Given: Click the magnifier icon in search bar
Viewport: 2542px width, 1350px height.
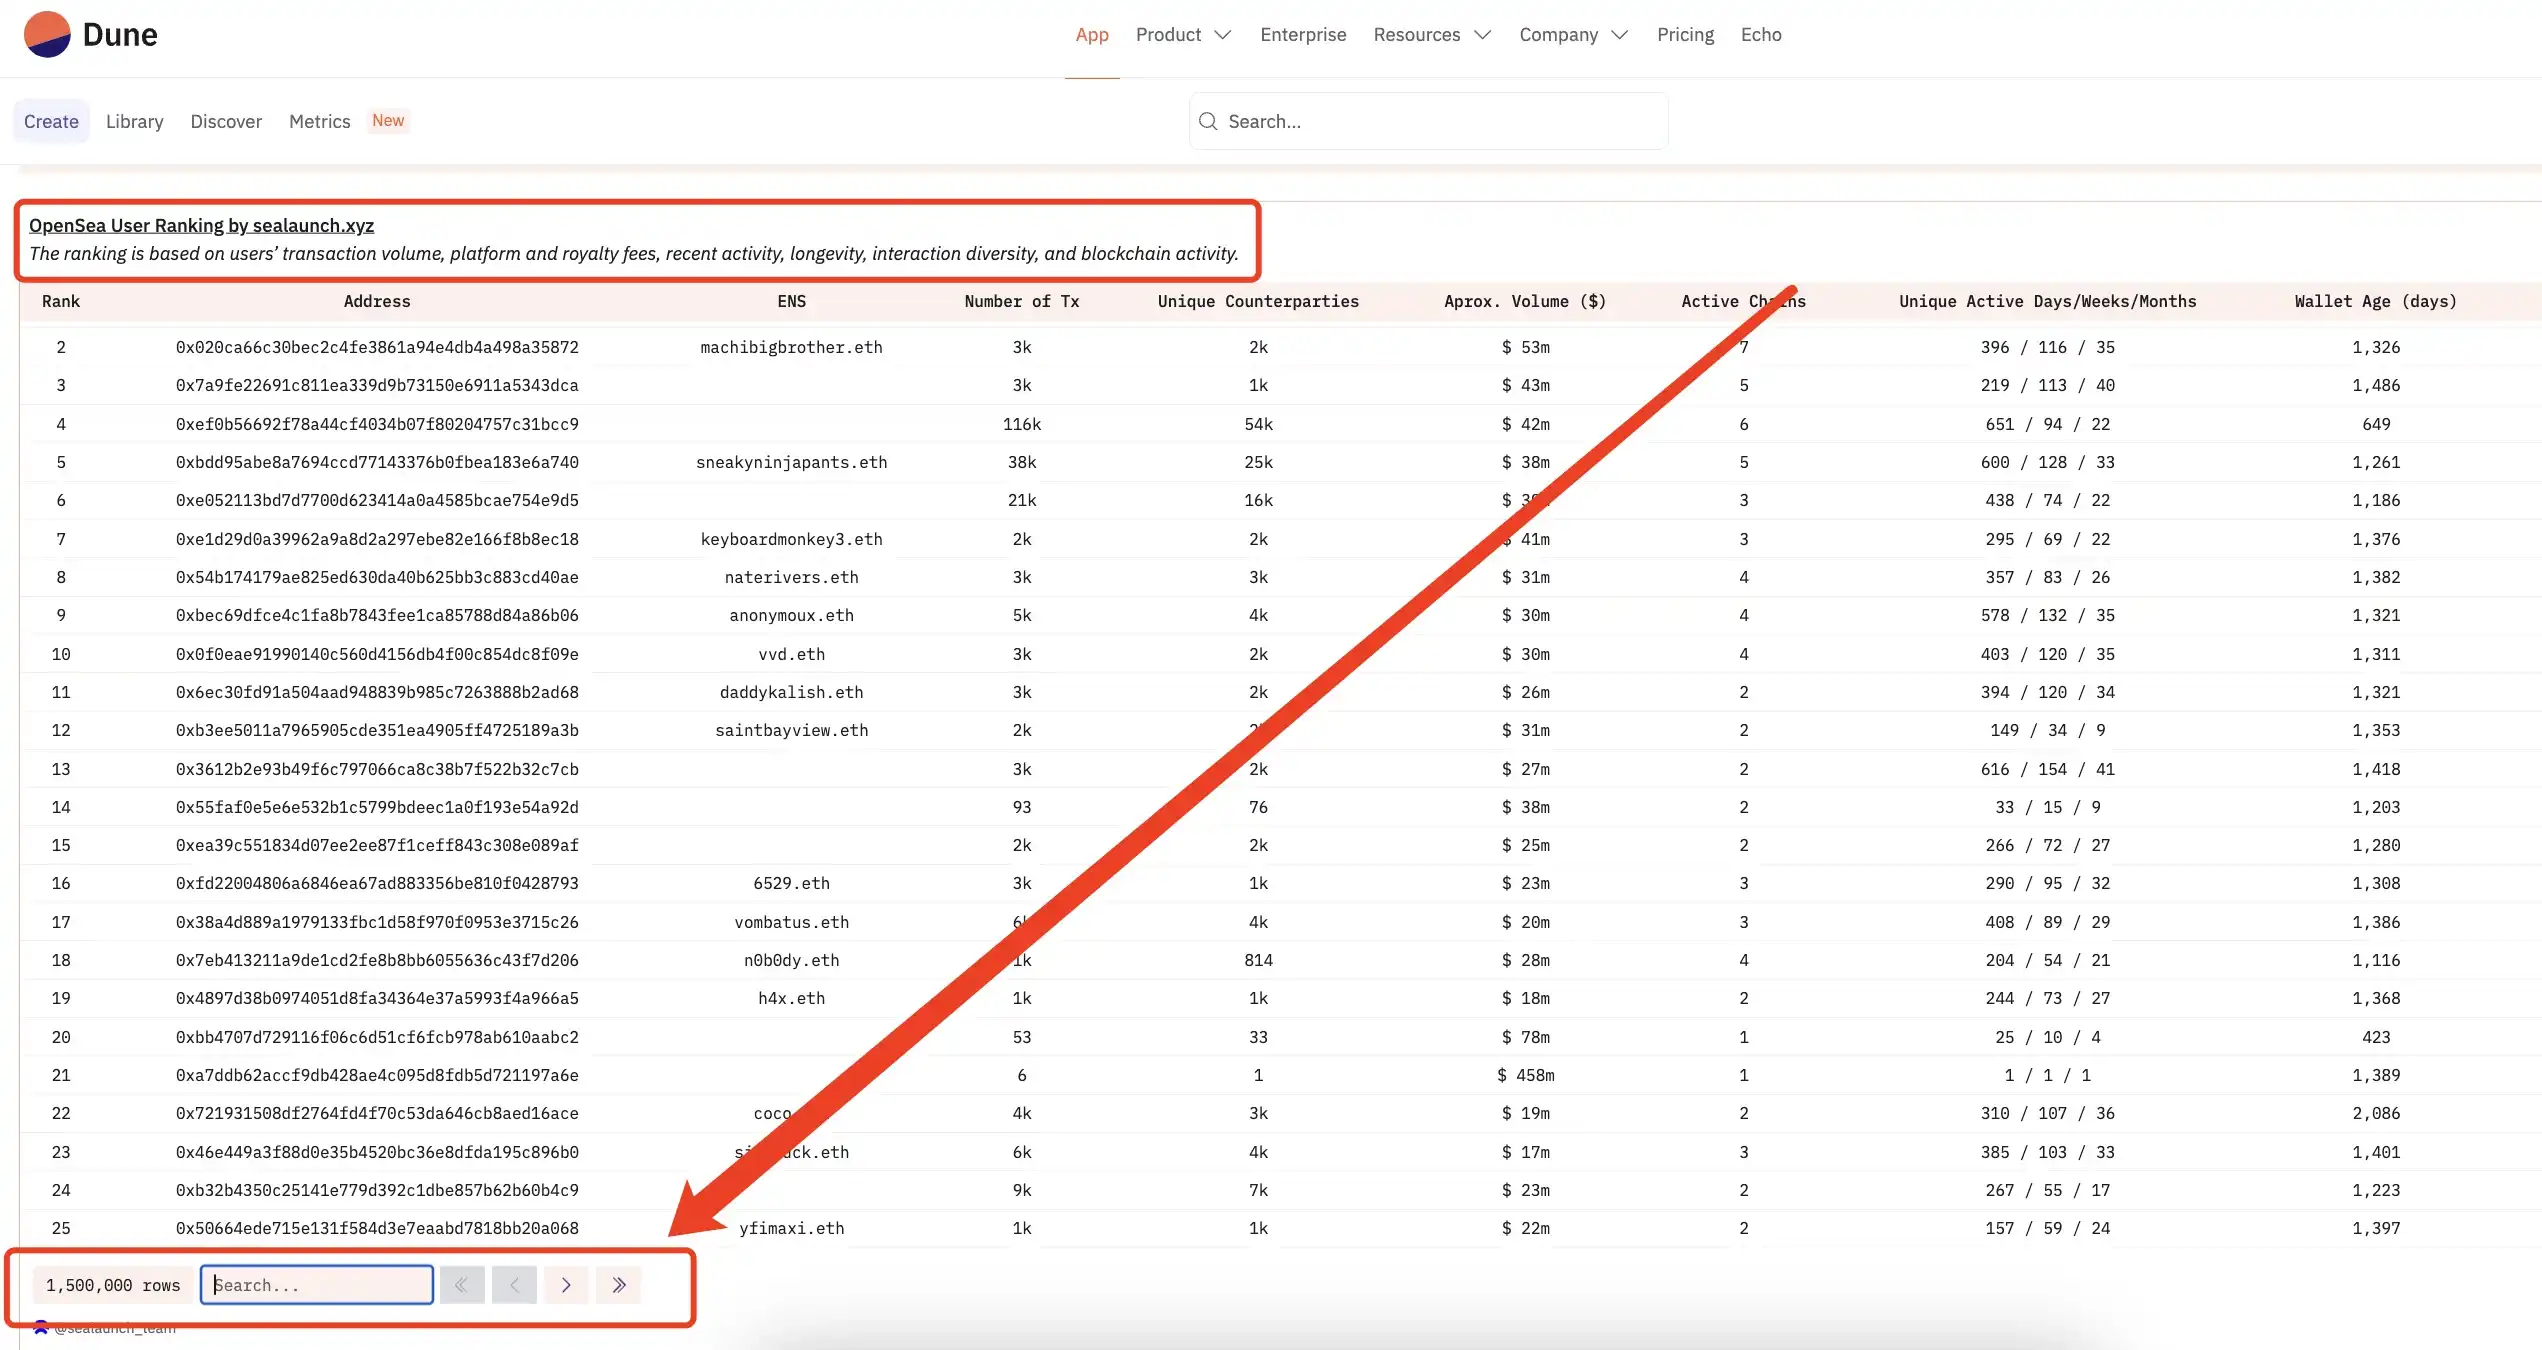Looking at the screenshot, I should click(1208, 121).
